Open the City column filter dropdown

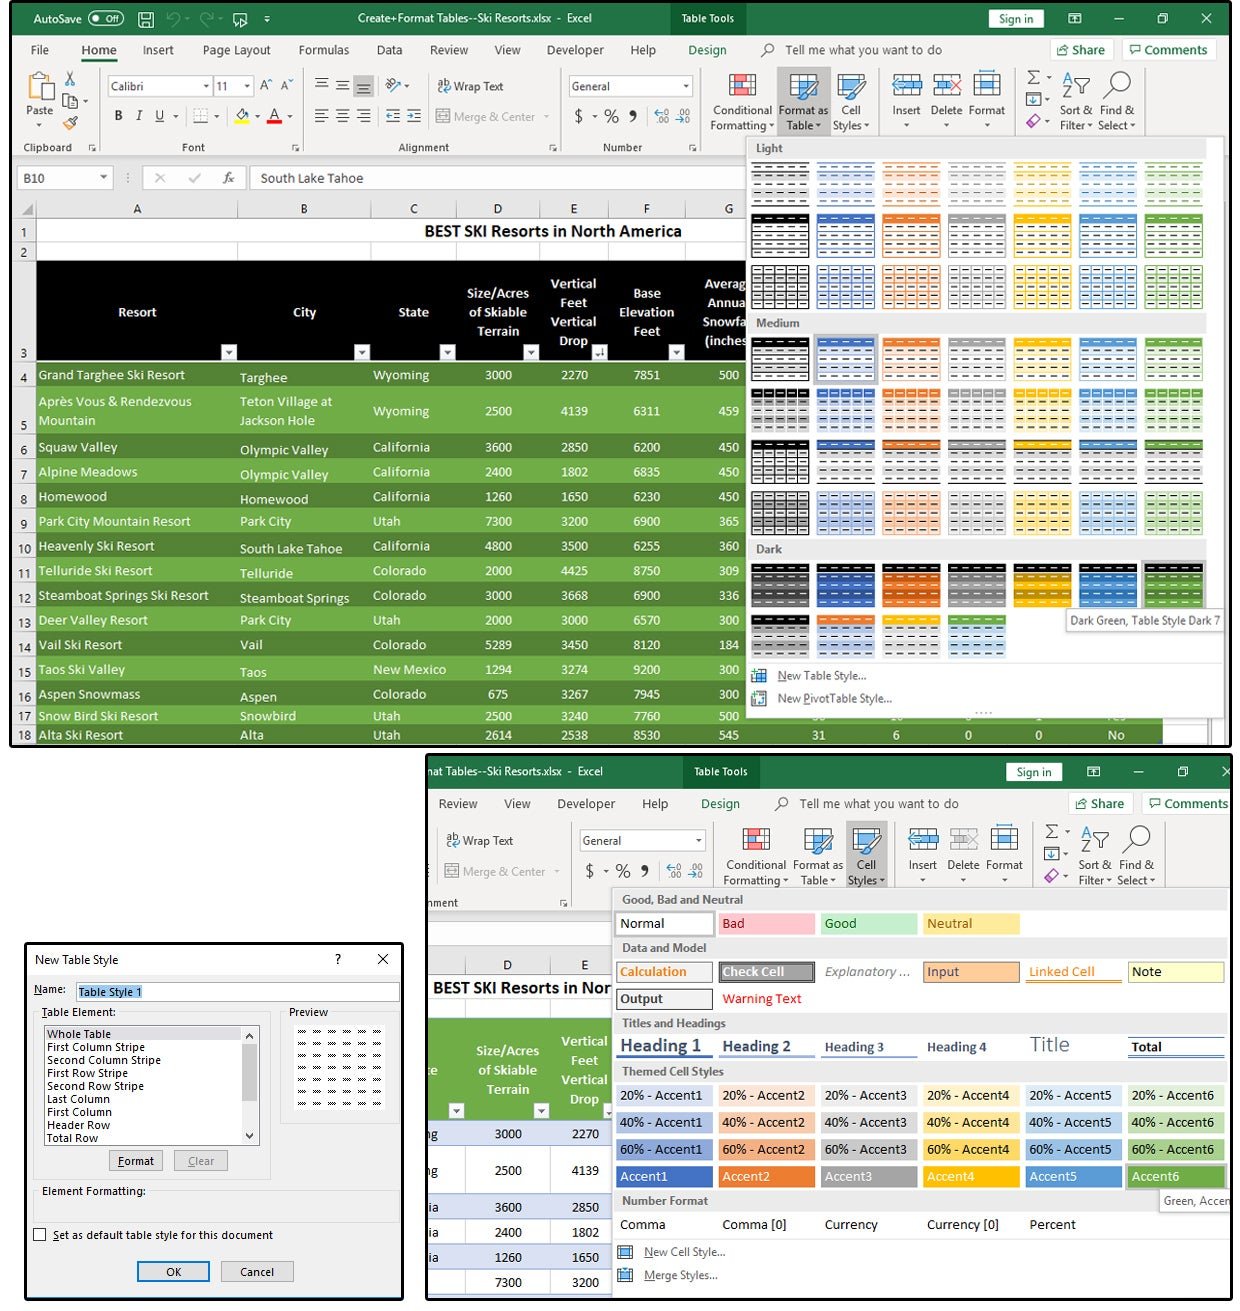[362, 352]
